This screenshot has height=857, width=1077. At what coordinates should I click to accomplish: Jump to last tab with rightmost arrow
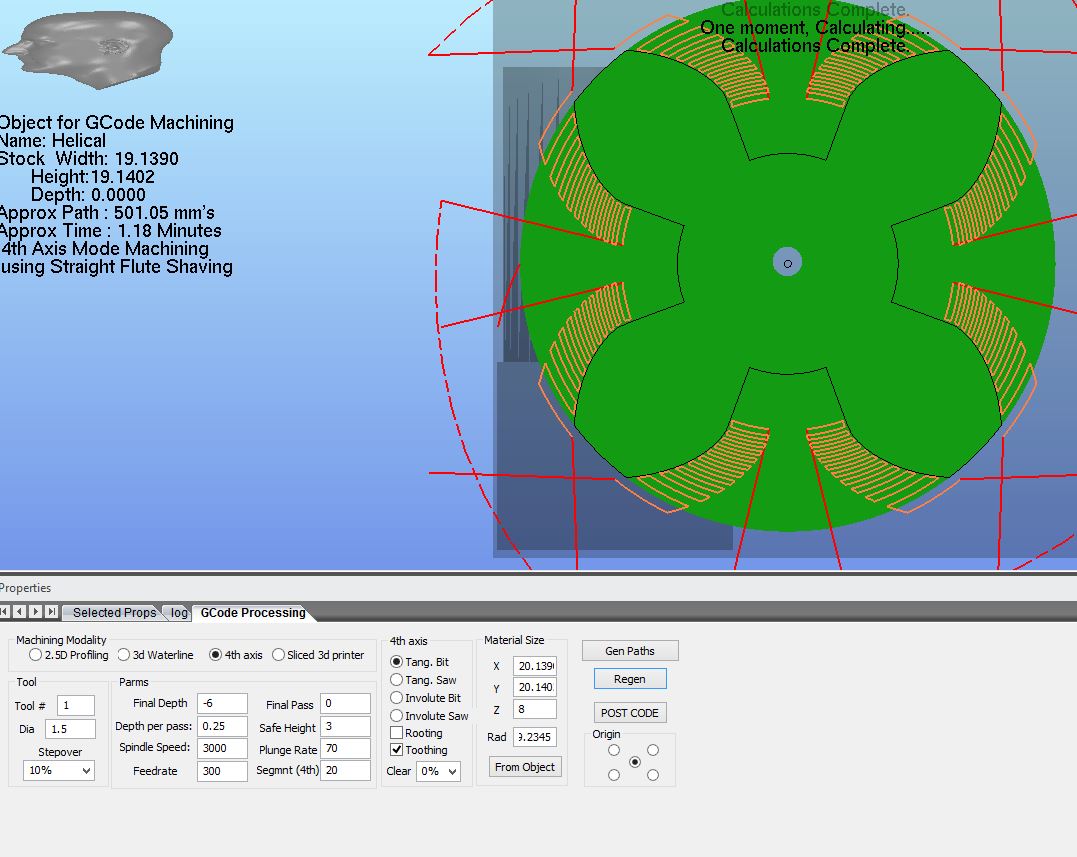pos(51,612)
